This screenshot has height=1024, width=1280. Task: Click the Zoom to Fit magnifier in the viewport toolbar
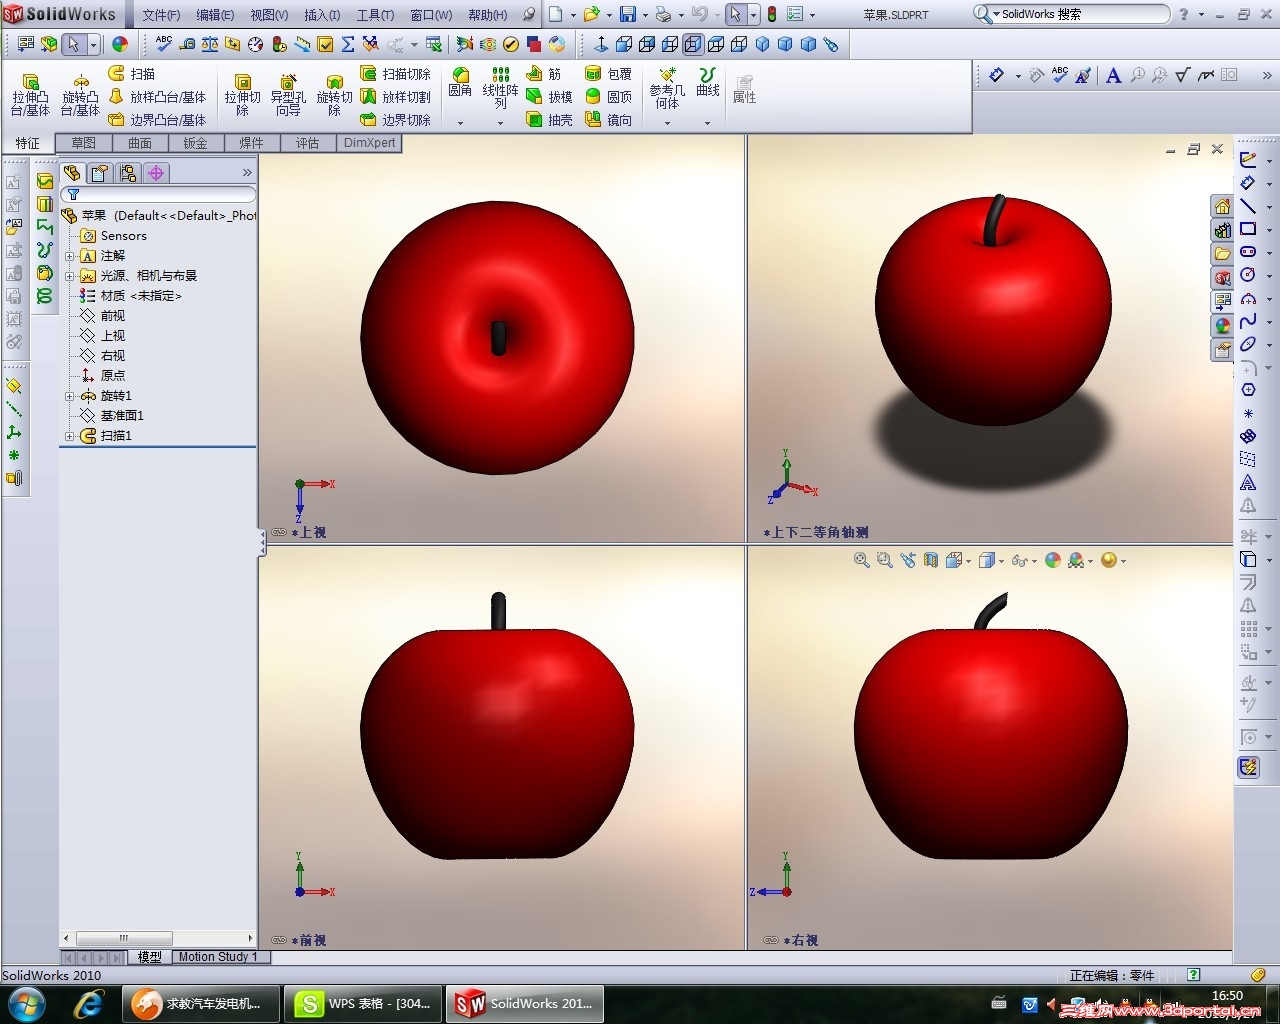[861, 561]
